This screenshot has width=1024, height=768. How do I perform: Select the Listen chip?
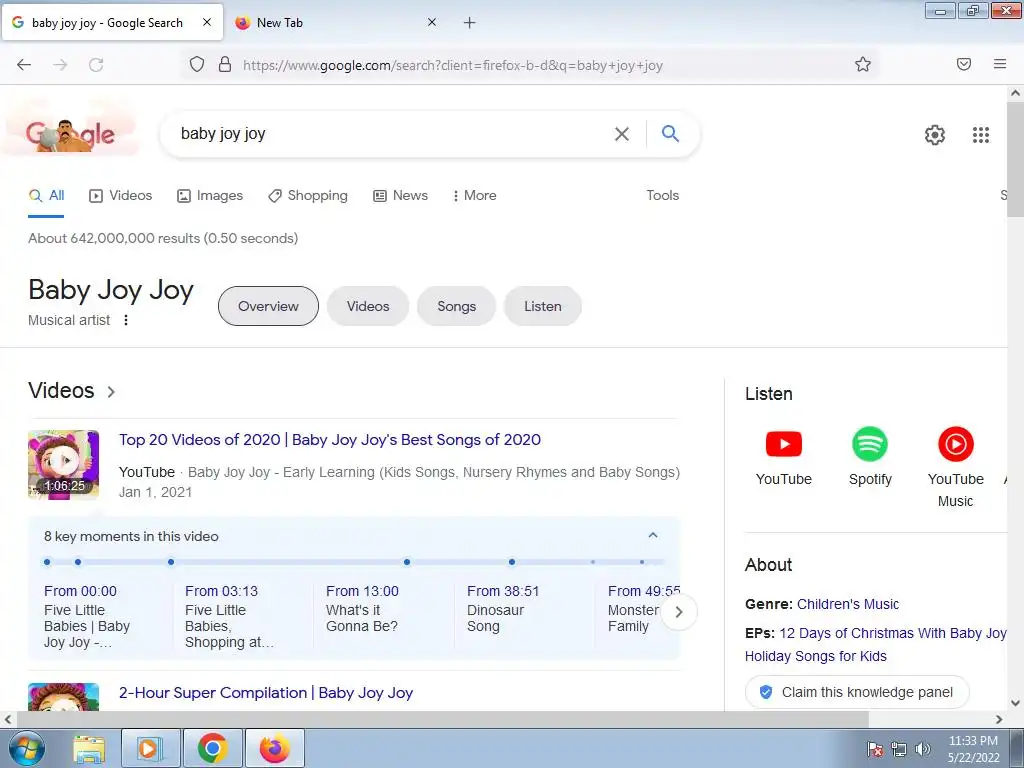click(543, 306)
